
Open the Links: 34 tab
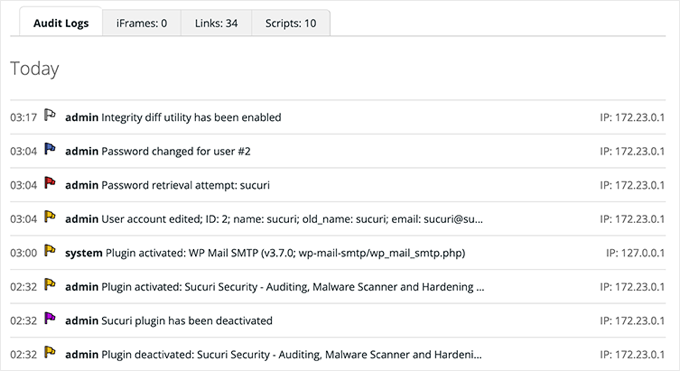pyautogui.click(x=216, y=23)
